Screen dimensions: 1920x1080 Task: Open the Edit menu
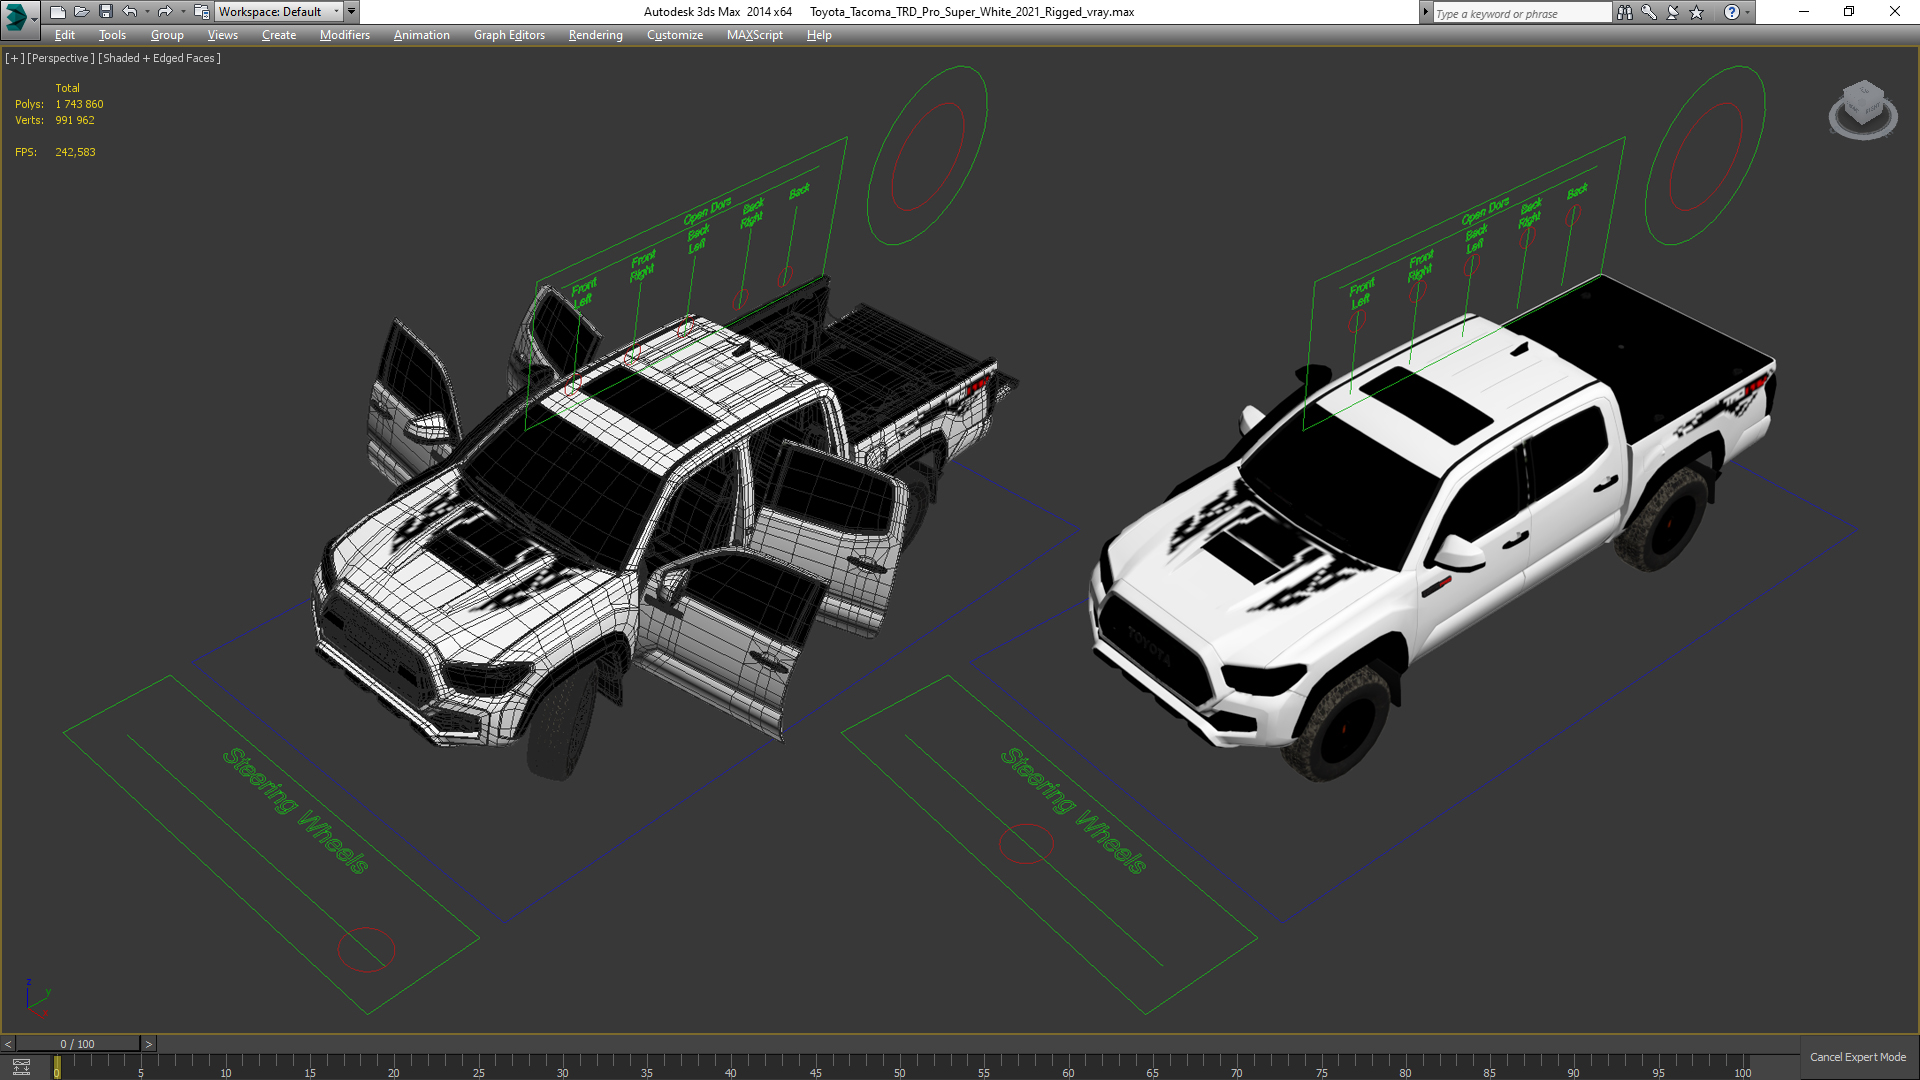click(65, 35)
